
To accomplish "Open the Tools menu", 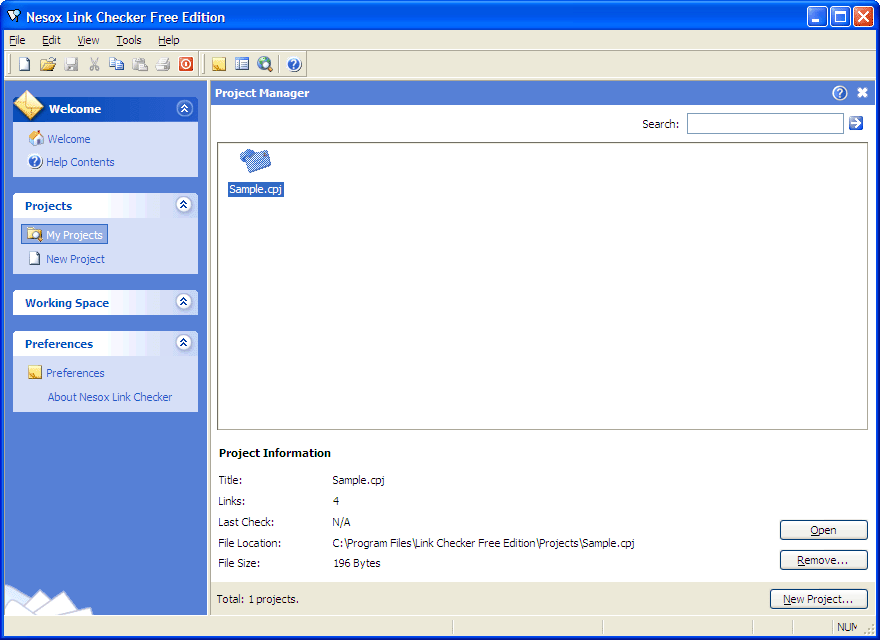I will (128, 40).
